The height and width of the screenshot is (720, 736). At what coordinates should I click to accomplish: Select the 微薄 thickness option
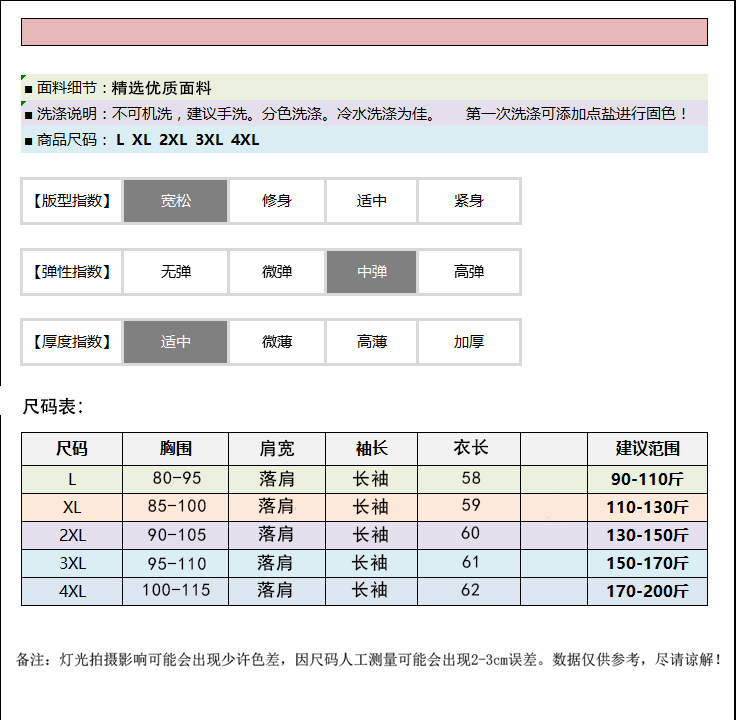coord(277,342)
